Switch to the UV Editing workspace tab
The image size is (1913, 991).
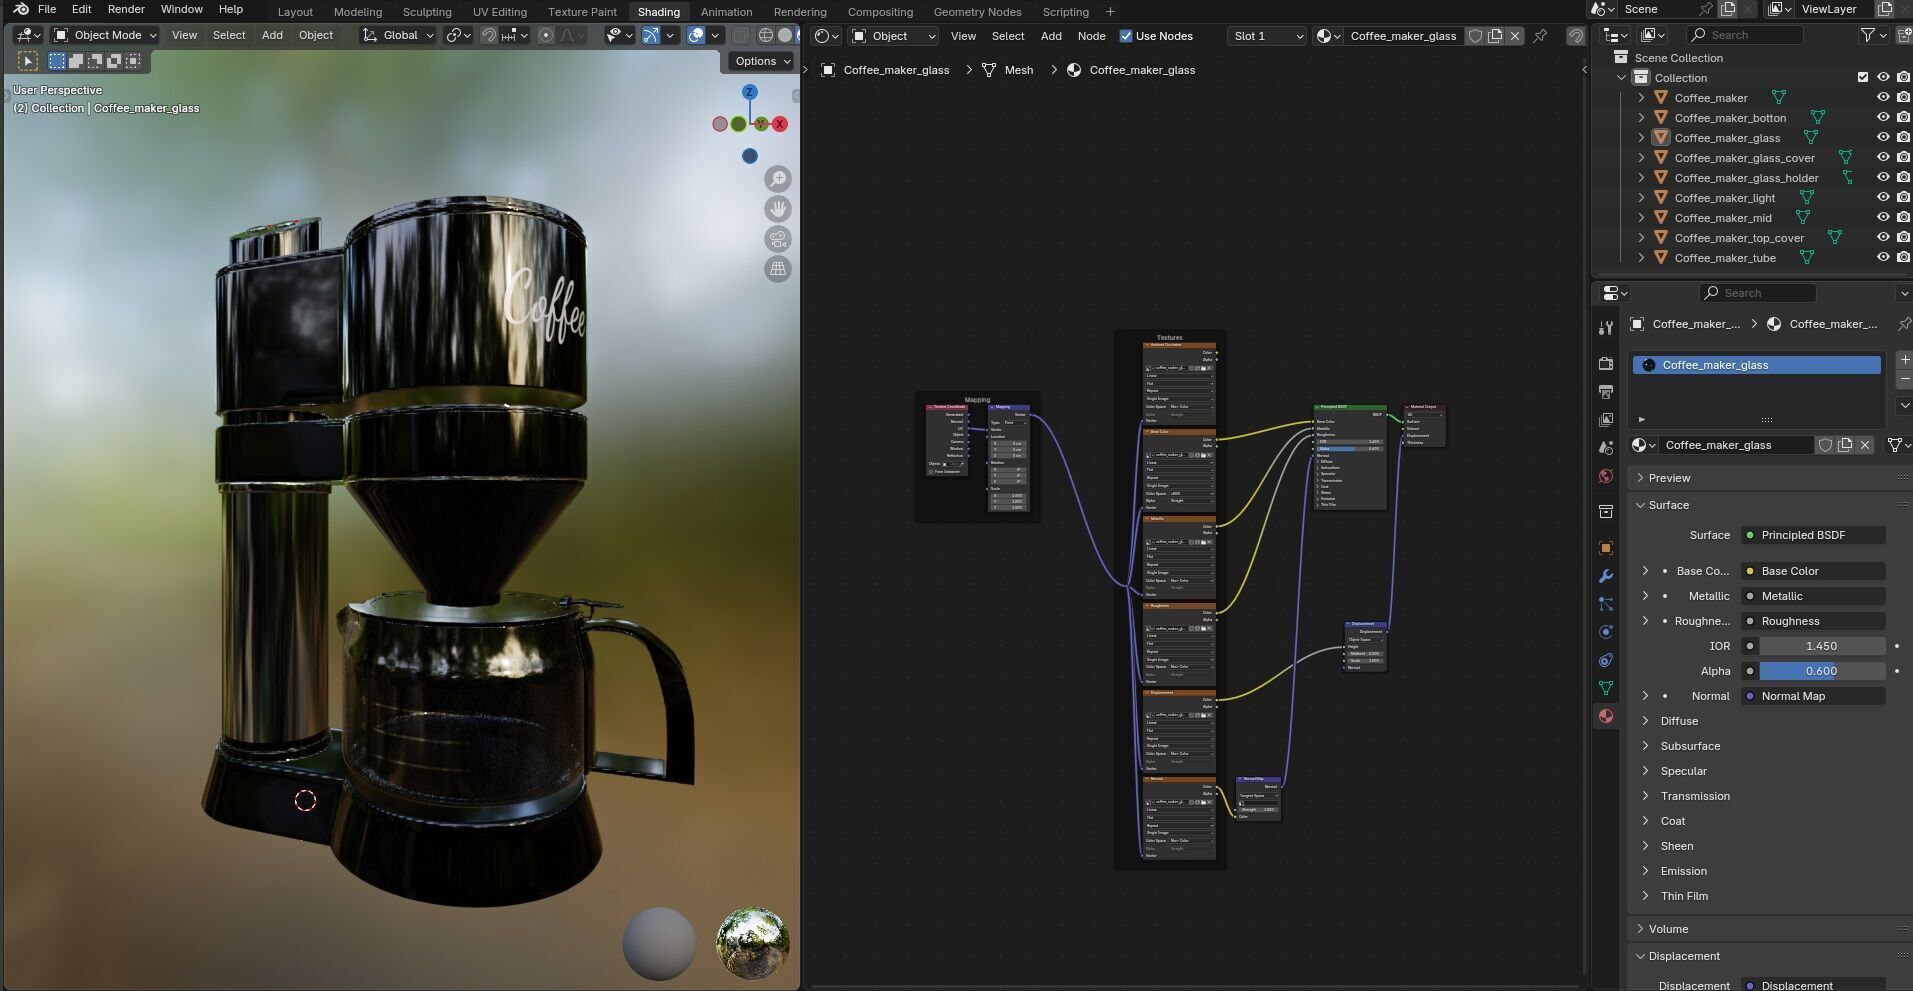[499, 12]
